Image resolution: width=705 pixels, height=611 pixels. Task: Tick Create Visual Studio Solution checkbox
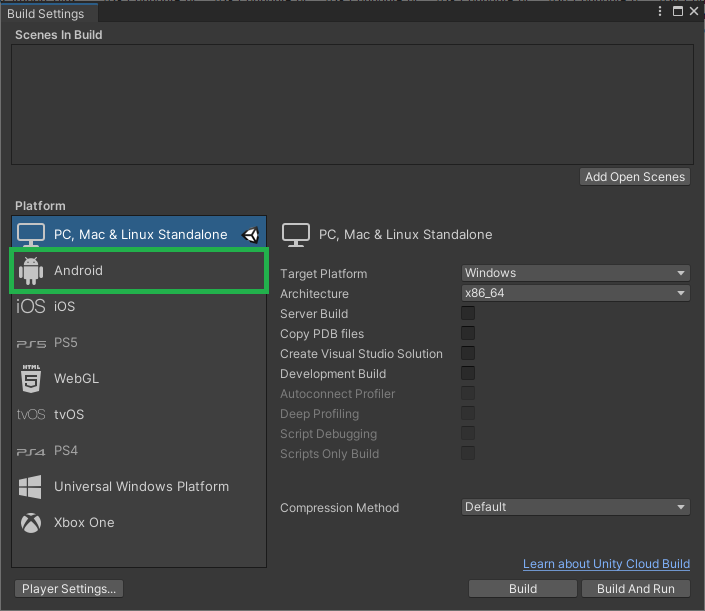click(468, 353)
